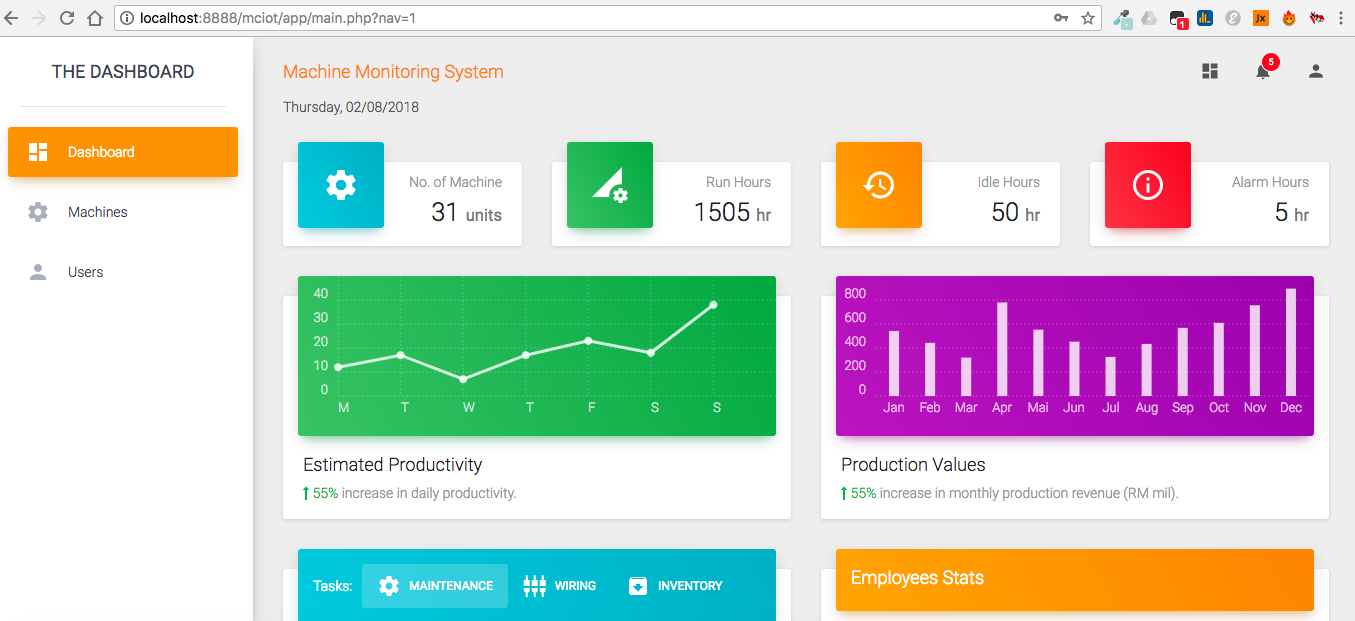Click the December bar in Production Values chart

[1291, 342]
